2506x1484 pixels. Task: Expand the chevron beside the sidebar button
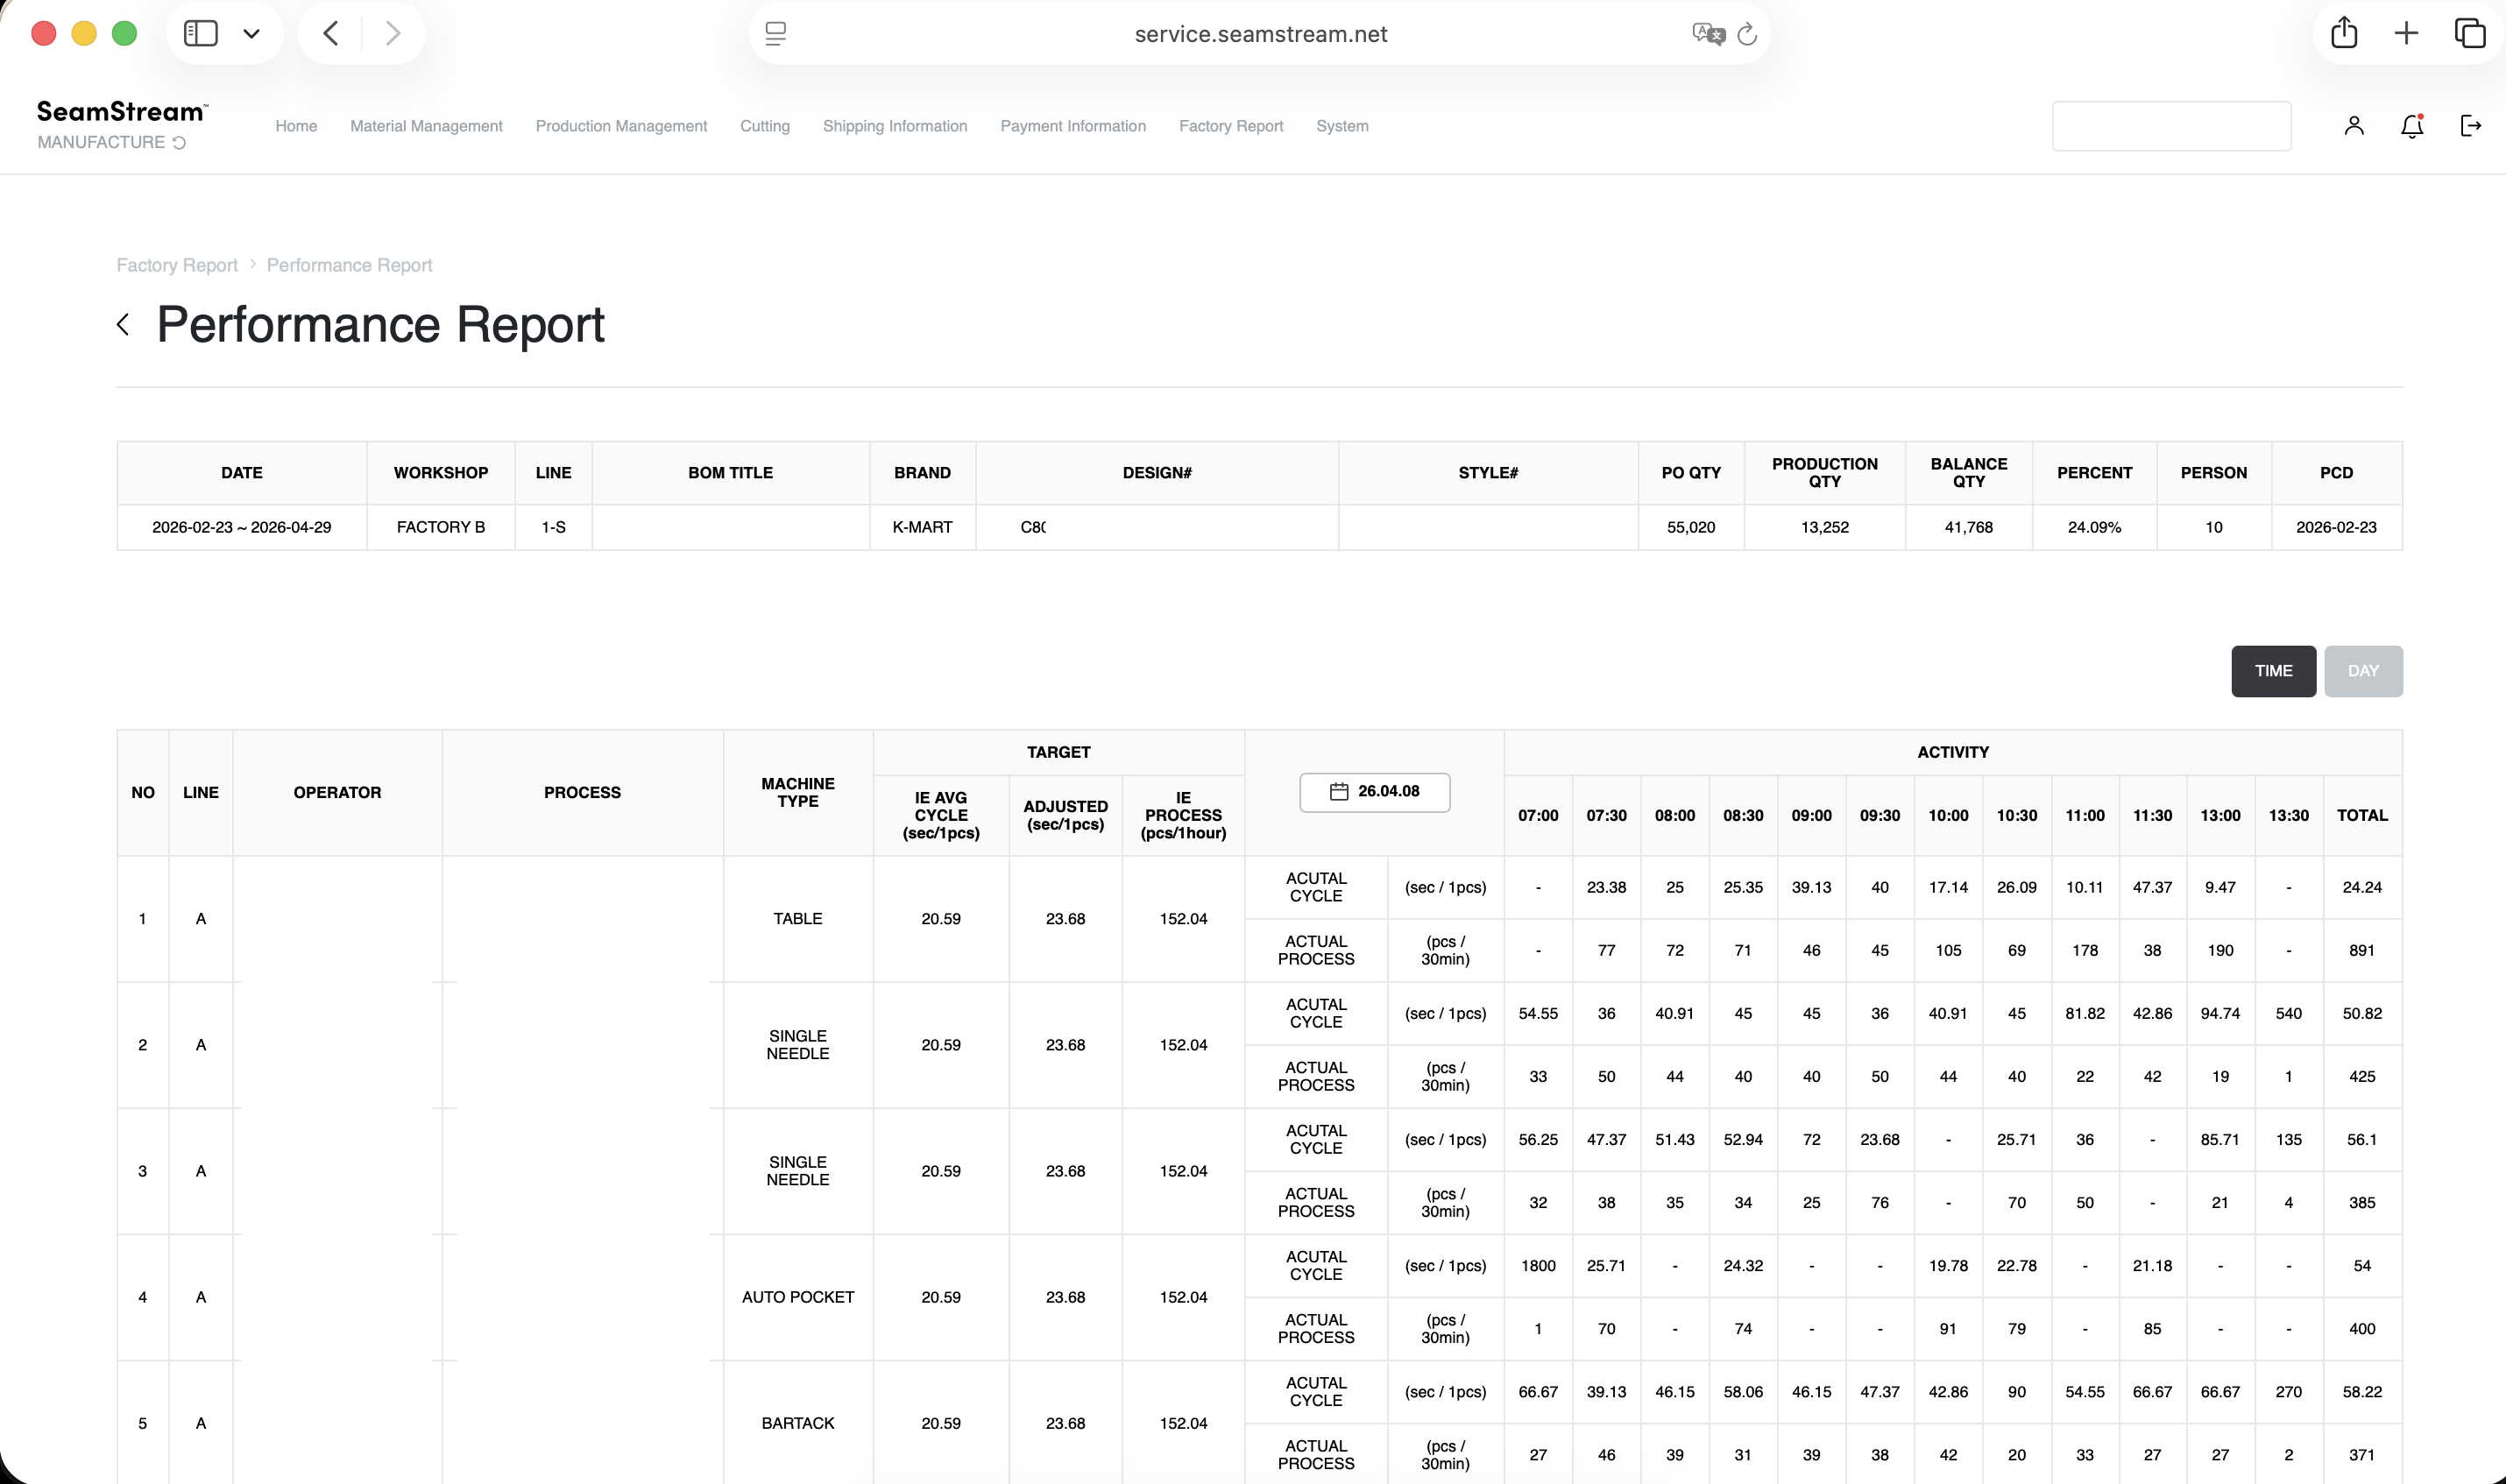point(251,32)
